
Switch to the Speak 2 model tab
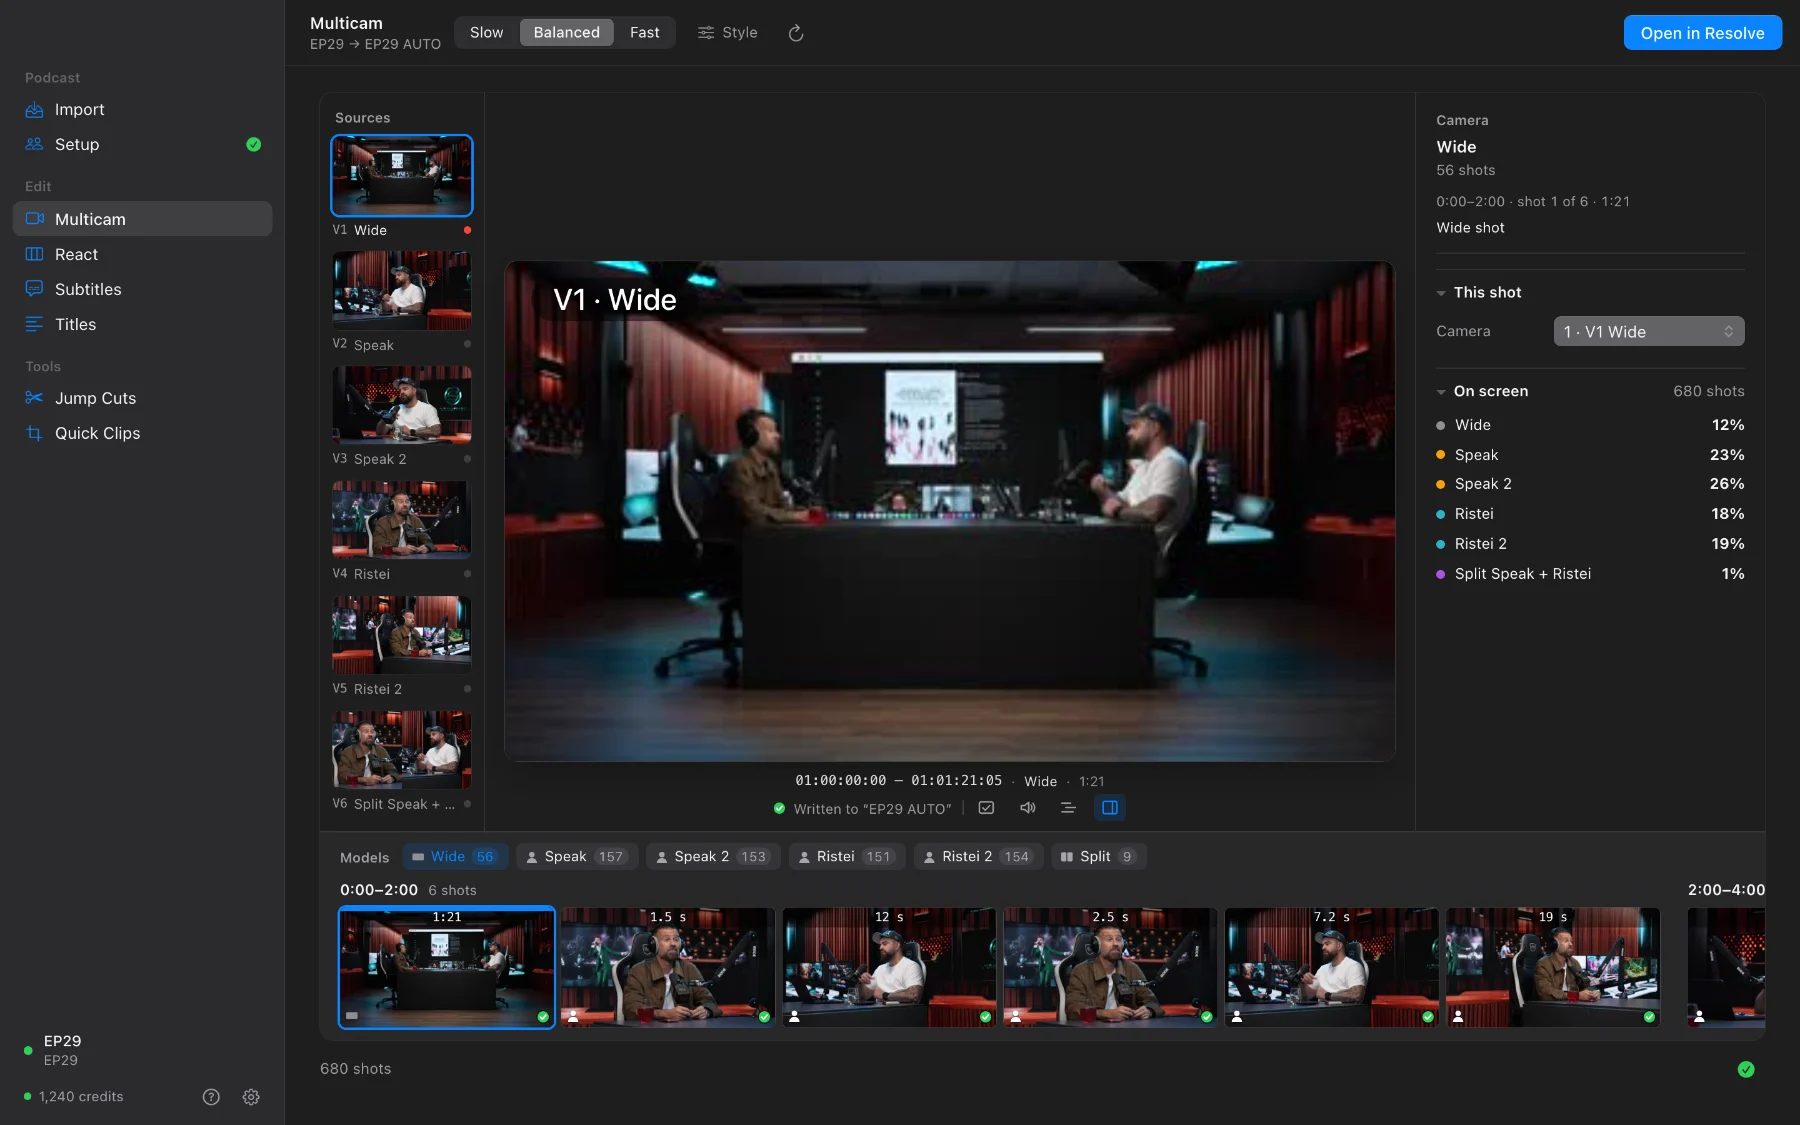(x=713, y=857)
